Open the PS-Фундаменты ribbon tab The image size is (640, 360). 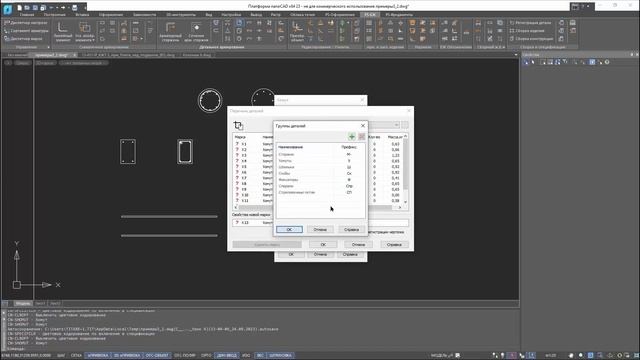coord(399,15)
